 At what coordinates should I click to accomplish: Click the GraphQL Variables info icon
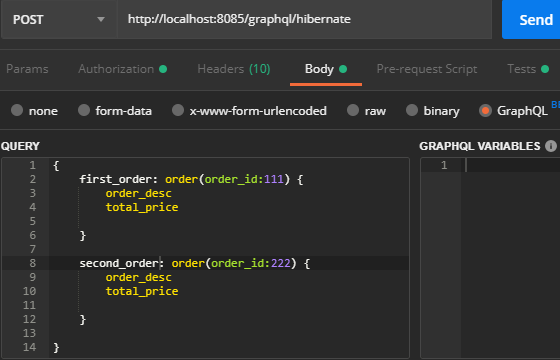coord(551,146)
